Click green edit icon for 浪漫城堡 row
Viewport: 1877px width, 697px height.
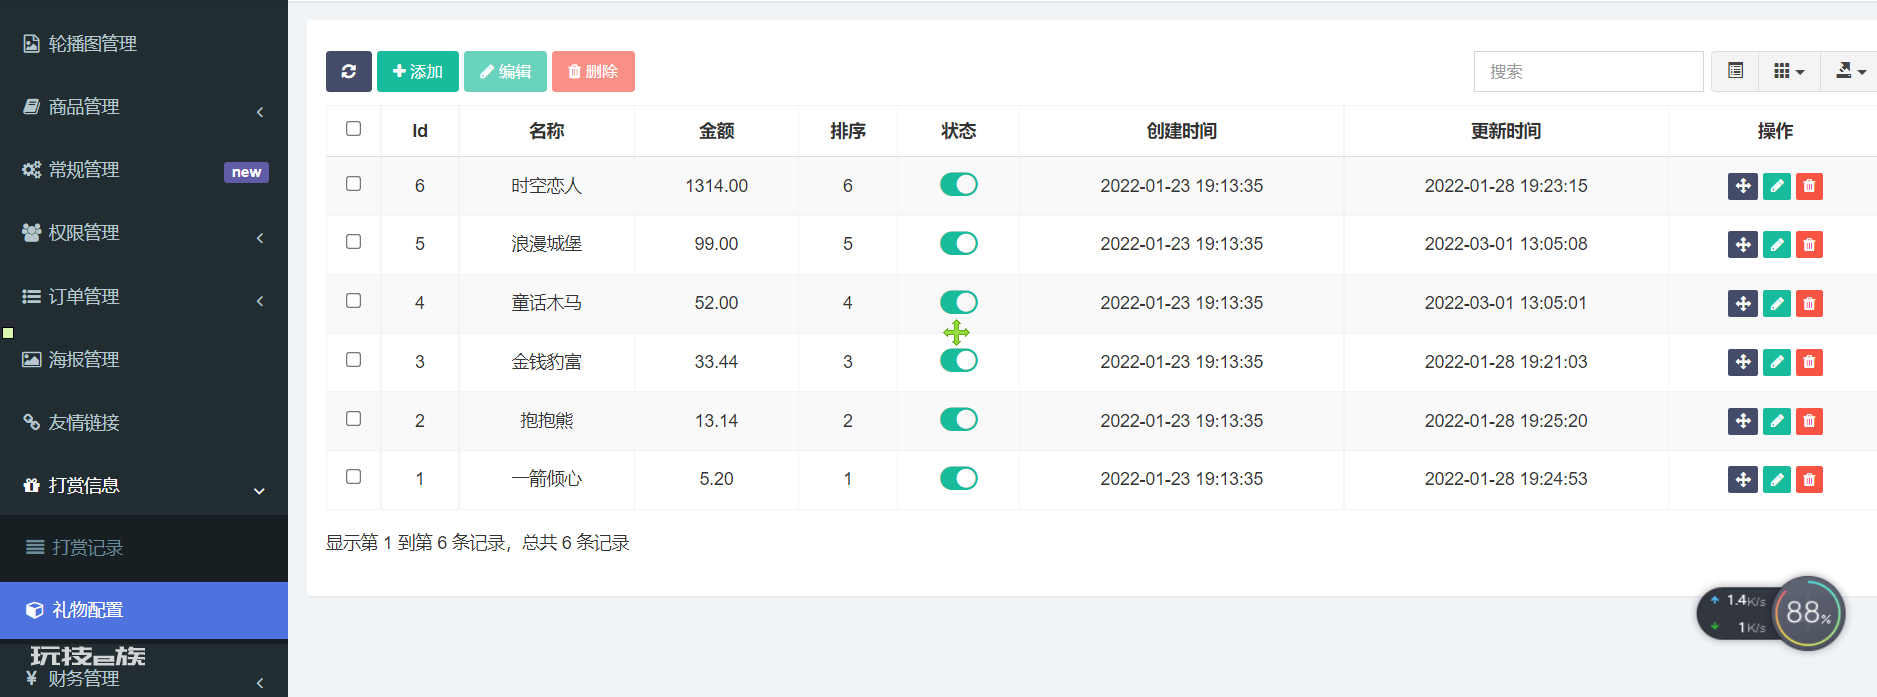coord(1776,244)
